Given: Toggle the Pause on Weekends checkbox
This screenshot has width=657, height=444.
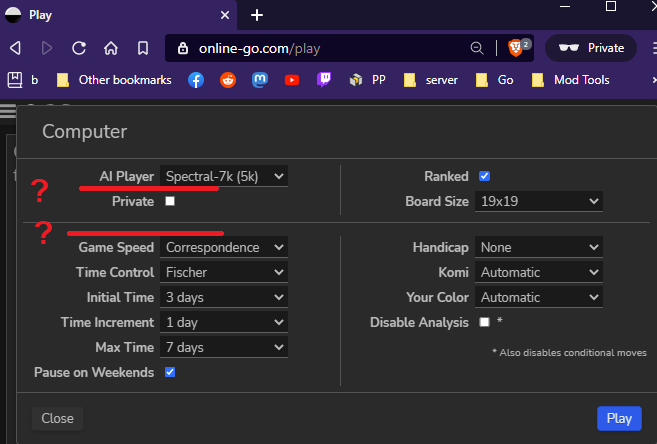Looking at the screenshot, I should [170, 372].
